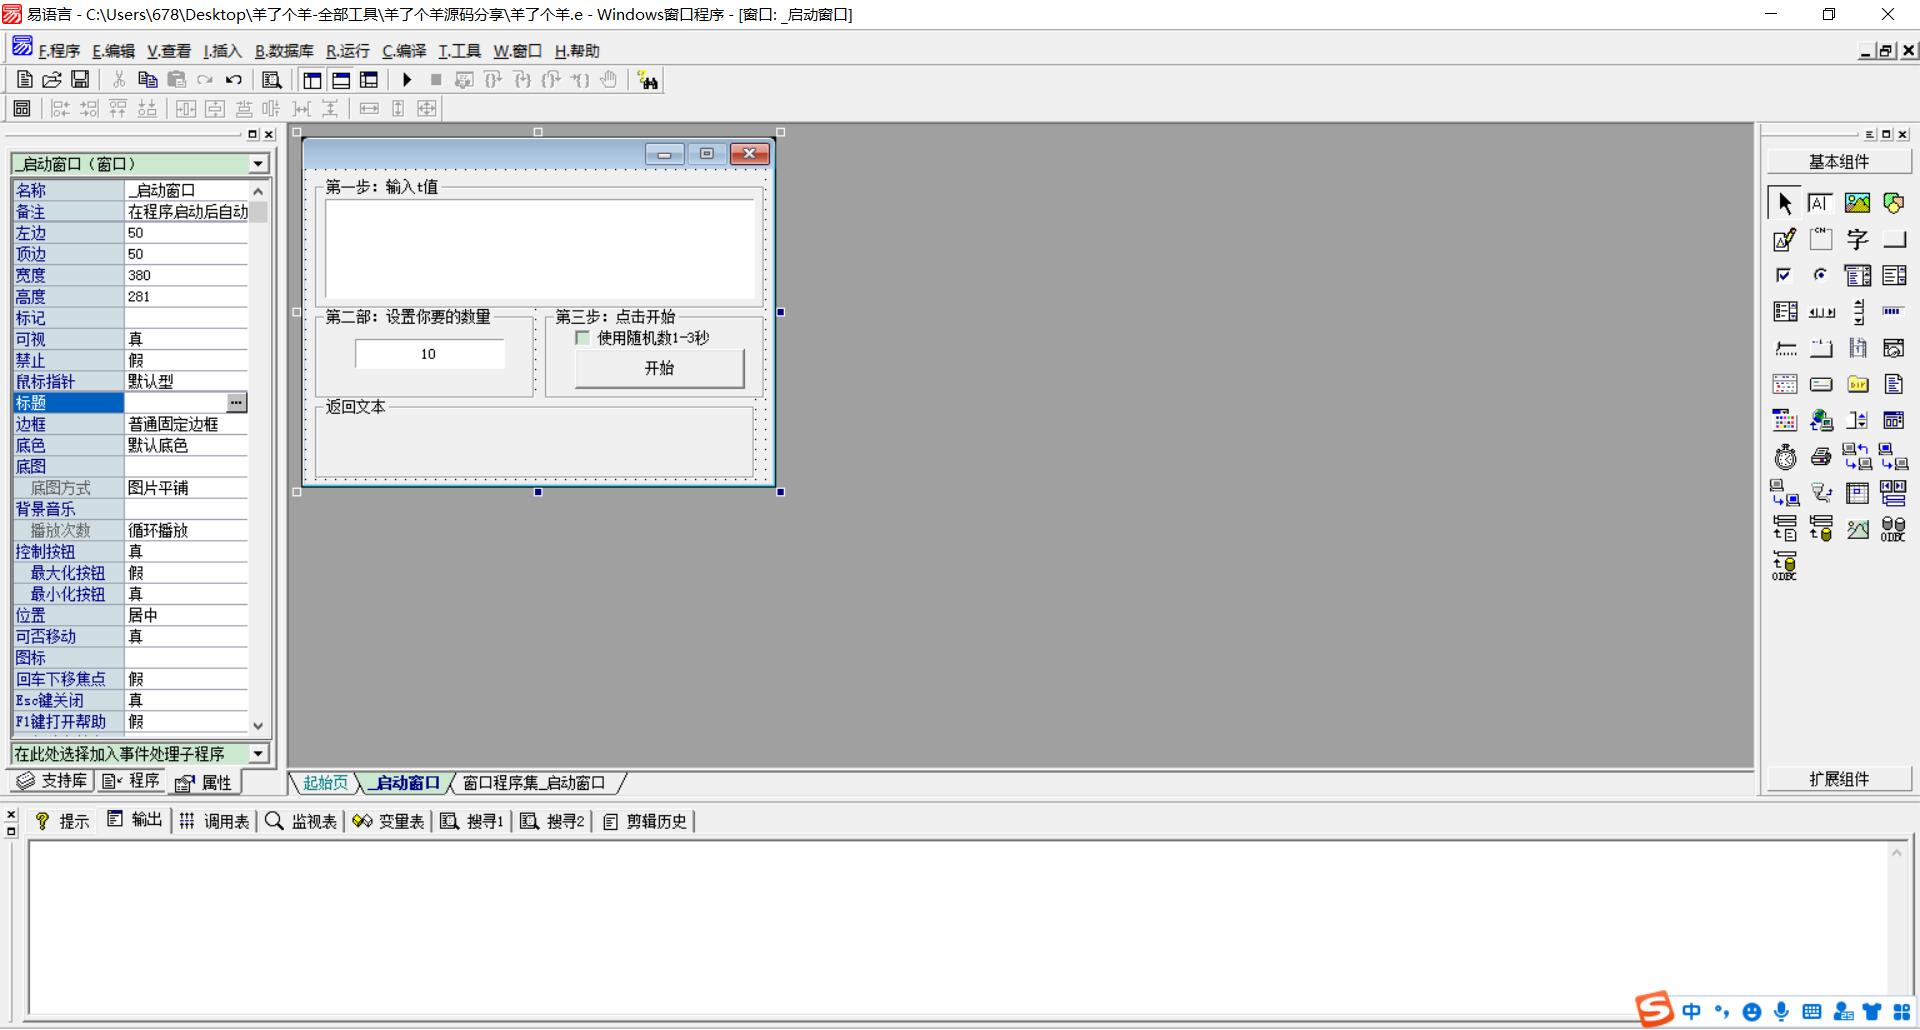
Task: Open the _启动窗口（窗口） object dropdown
Action: click(258, 163)
